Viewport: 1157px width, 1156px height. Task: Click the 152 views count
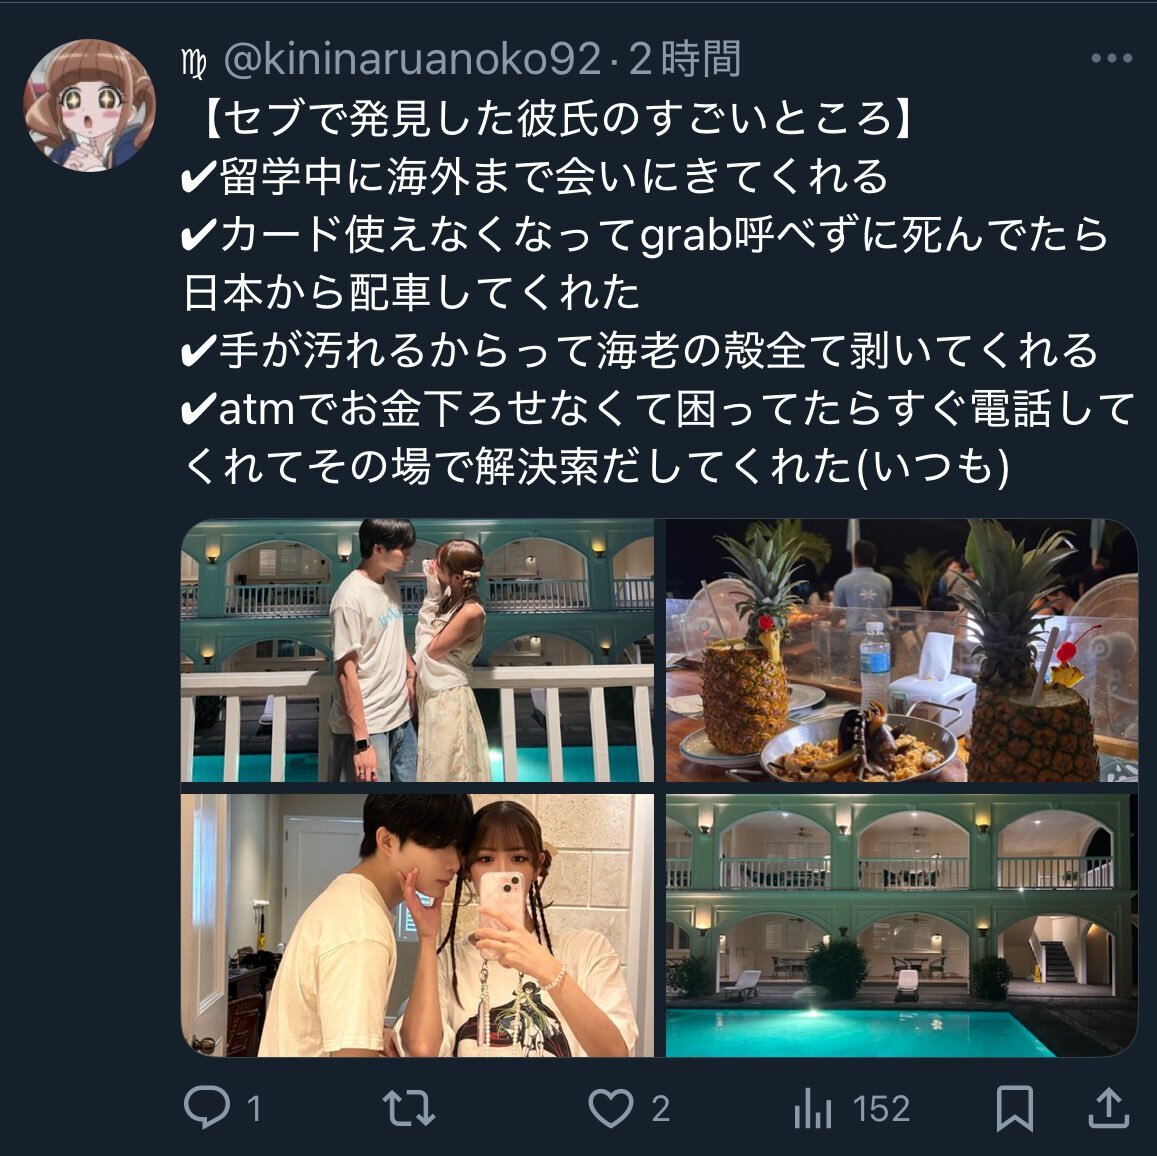point(881,1109)
